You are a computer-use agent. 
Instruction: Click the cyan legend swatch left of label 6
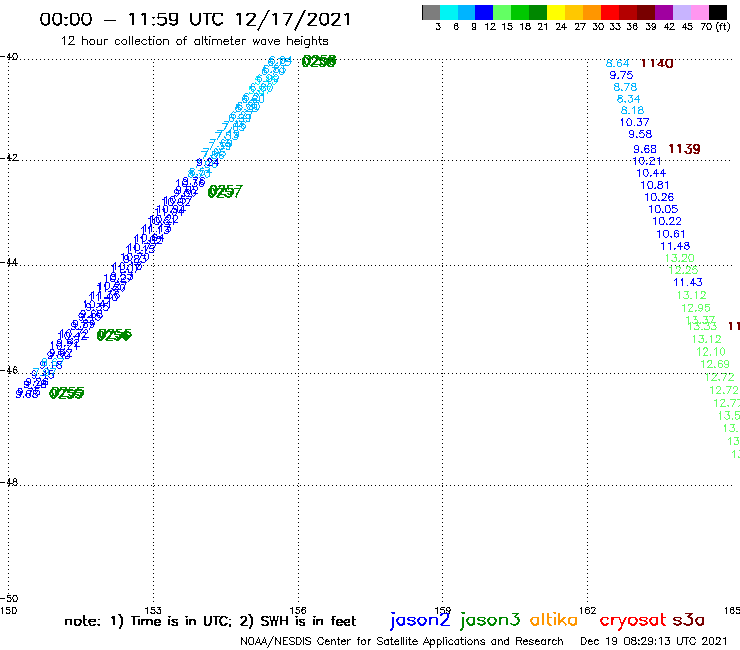pyautogui.click(x=449, y=12)
